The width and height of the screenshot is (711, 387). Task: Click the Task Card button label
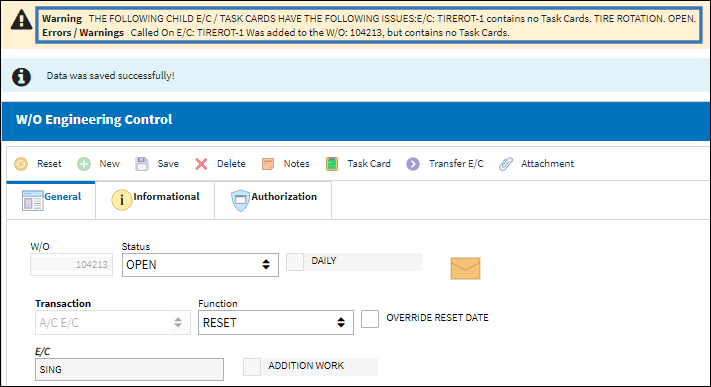pyautogui.click(x=369, y=164)
